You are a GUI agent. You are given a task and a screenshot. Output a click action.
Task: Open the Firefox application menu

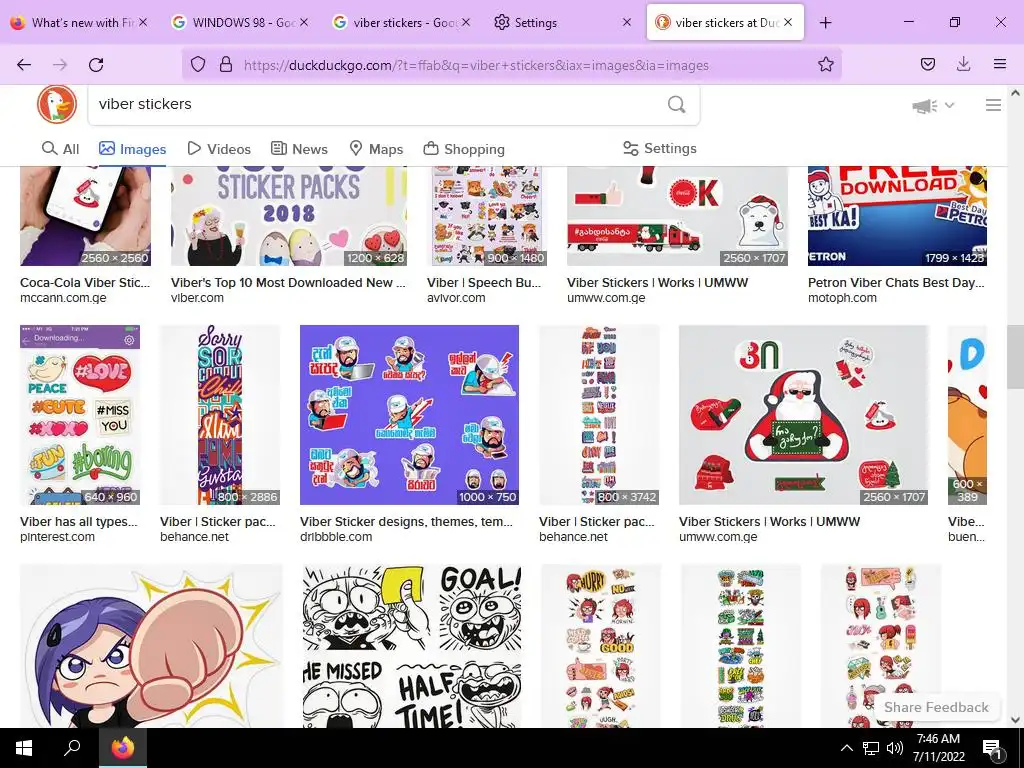click(x=999, y=64)
